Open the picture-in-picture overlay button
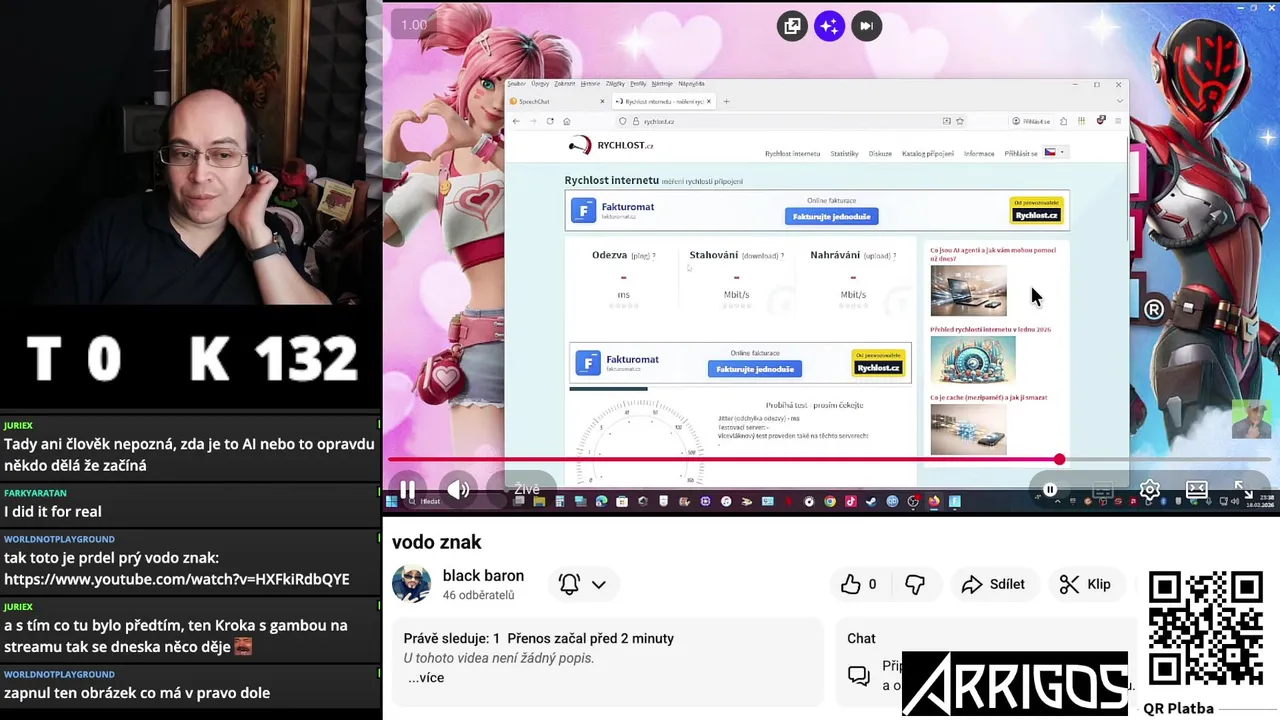 [x=792, y=26]
